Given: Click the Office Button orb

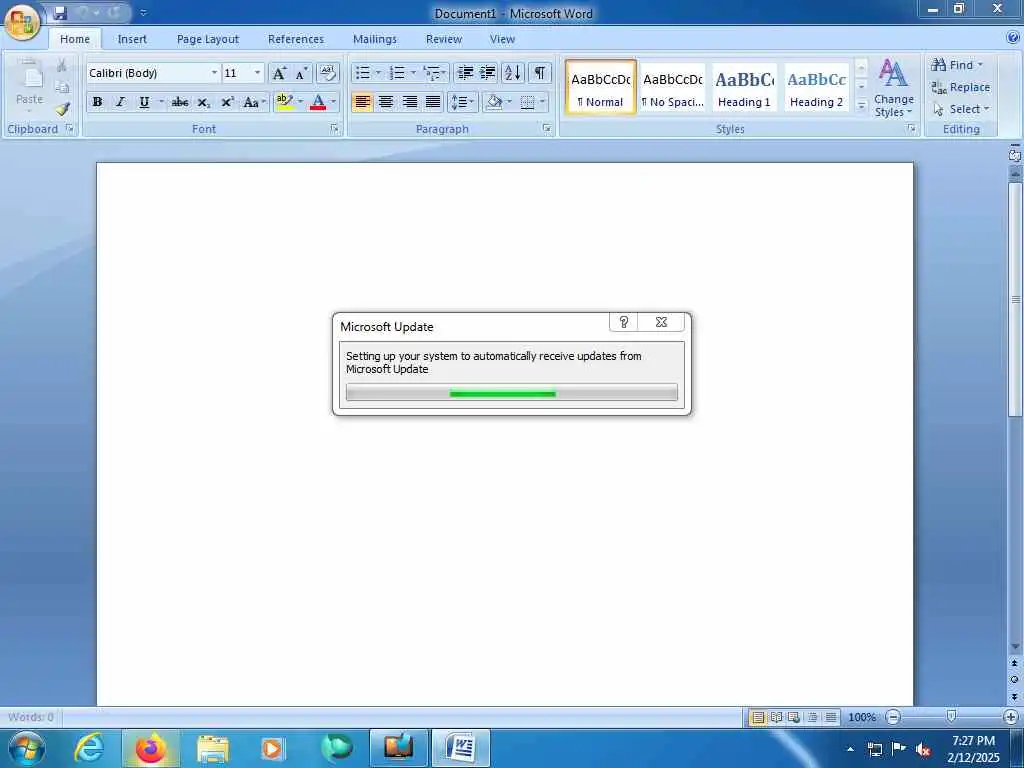Looking at the screenshot, I should click(x=22, y=23).
